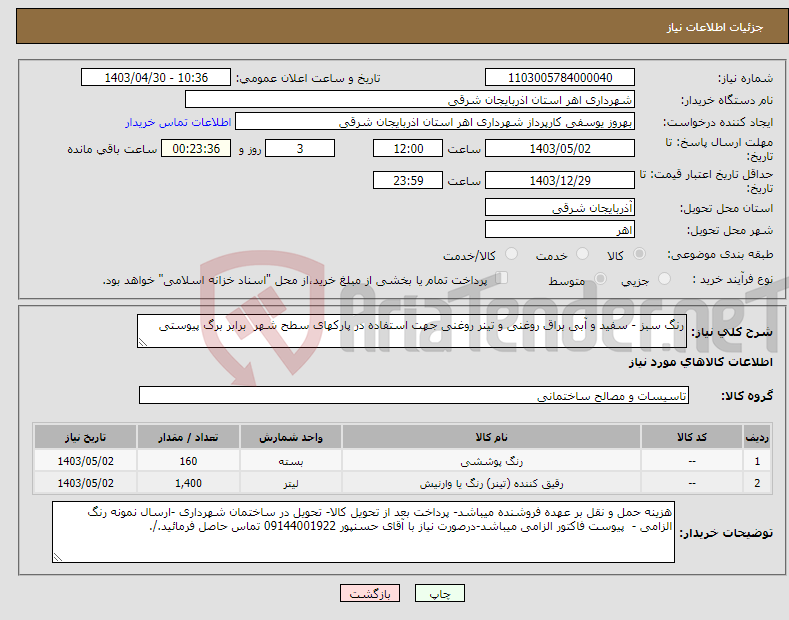Click the کد کالا column header
The height and width of the screenshot is (620, 789).
(692, 437)
